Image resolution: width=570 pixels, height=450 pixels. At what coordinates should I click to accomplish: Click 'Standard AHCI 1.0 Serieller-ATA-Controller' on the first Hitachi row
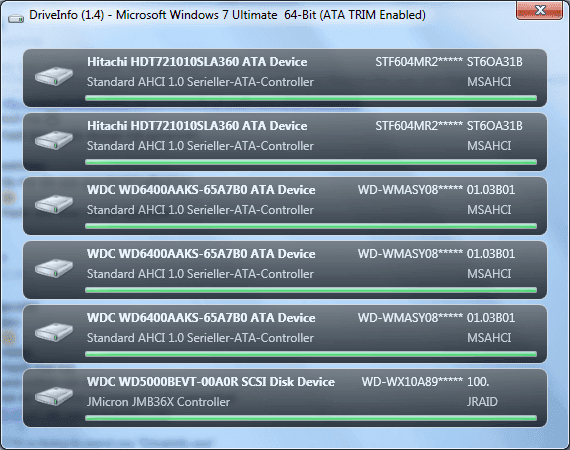coord(200,82)
